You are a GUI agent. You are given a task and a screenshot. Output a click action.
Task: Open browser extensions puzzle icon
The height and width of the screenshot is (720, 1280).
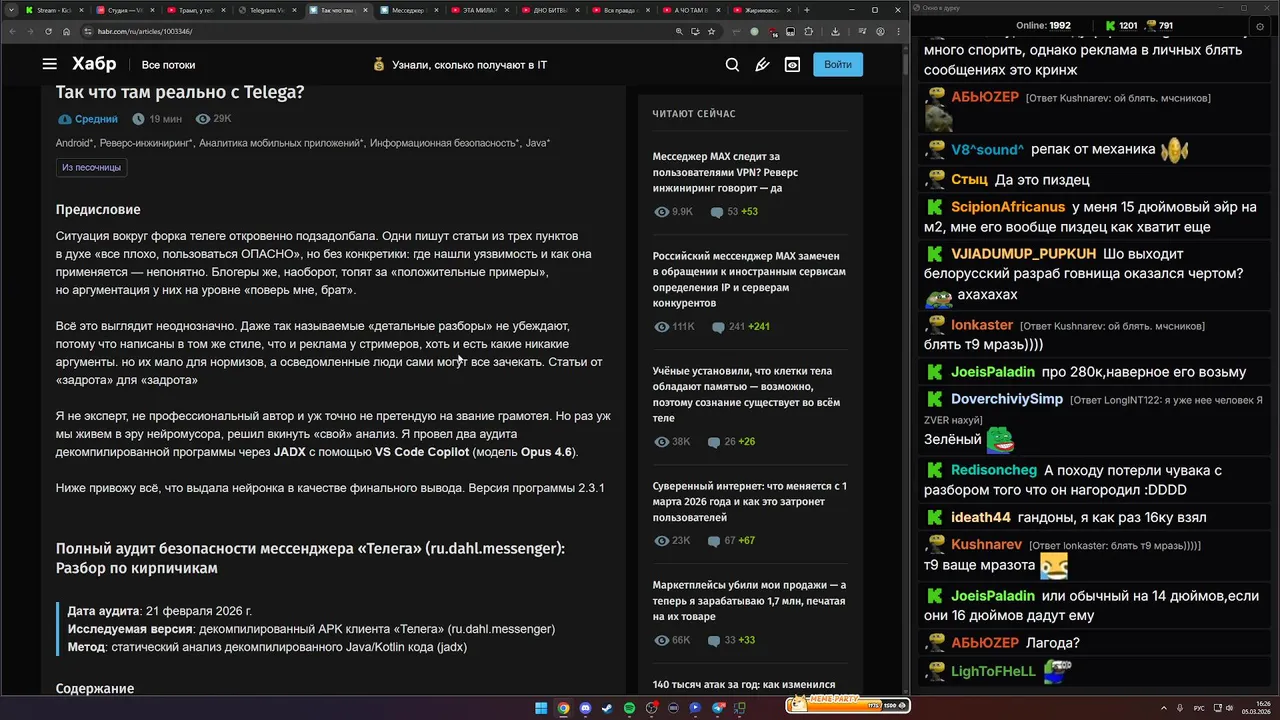pyautogui.click(x=808, y=31)
